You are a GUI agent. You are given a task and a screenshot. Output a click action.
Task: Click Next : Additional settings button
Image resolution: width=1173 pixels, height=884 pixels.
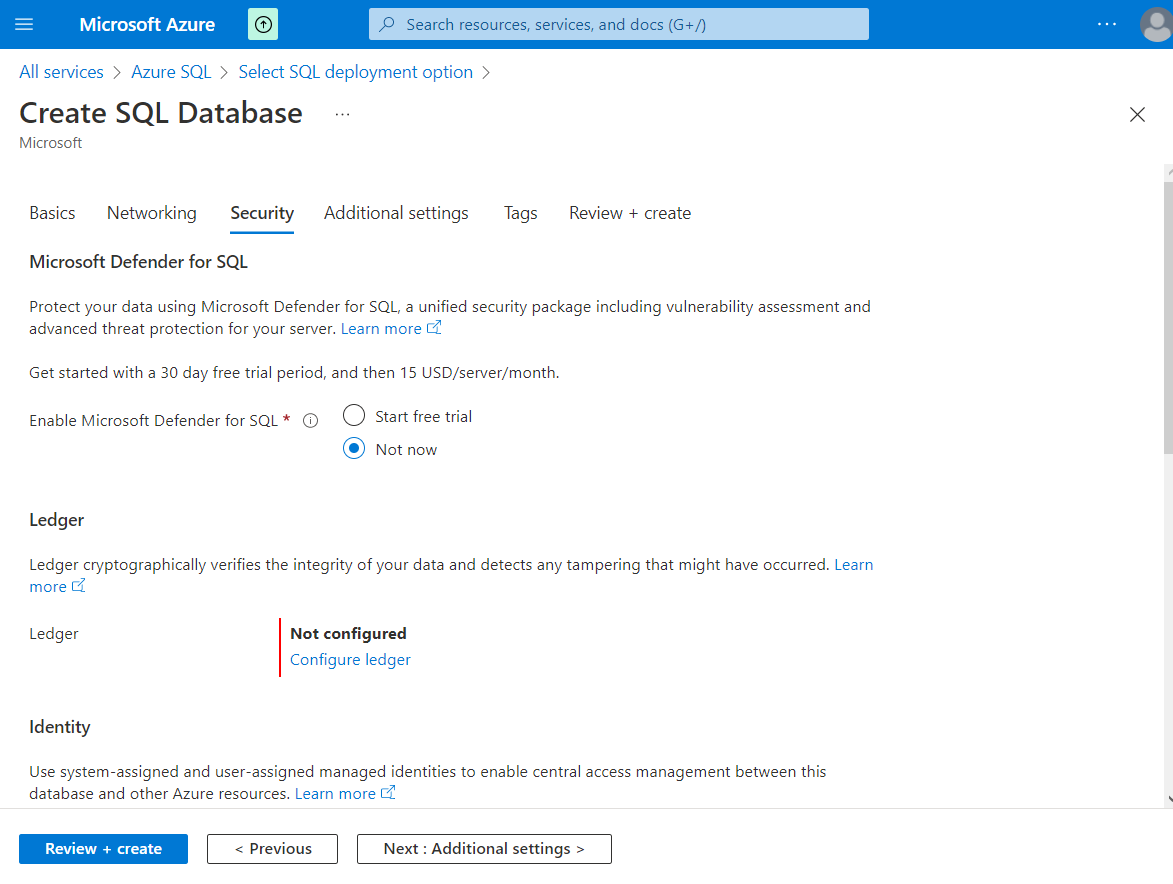[x=484, y=849]
